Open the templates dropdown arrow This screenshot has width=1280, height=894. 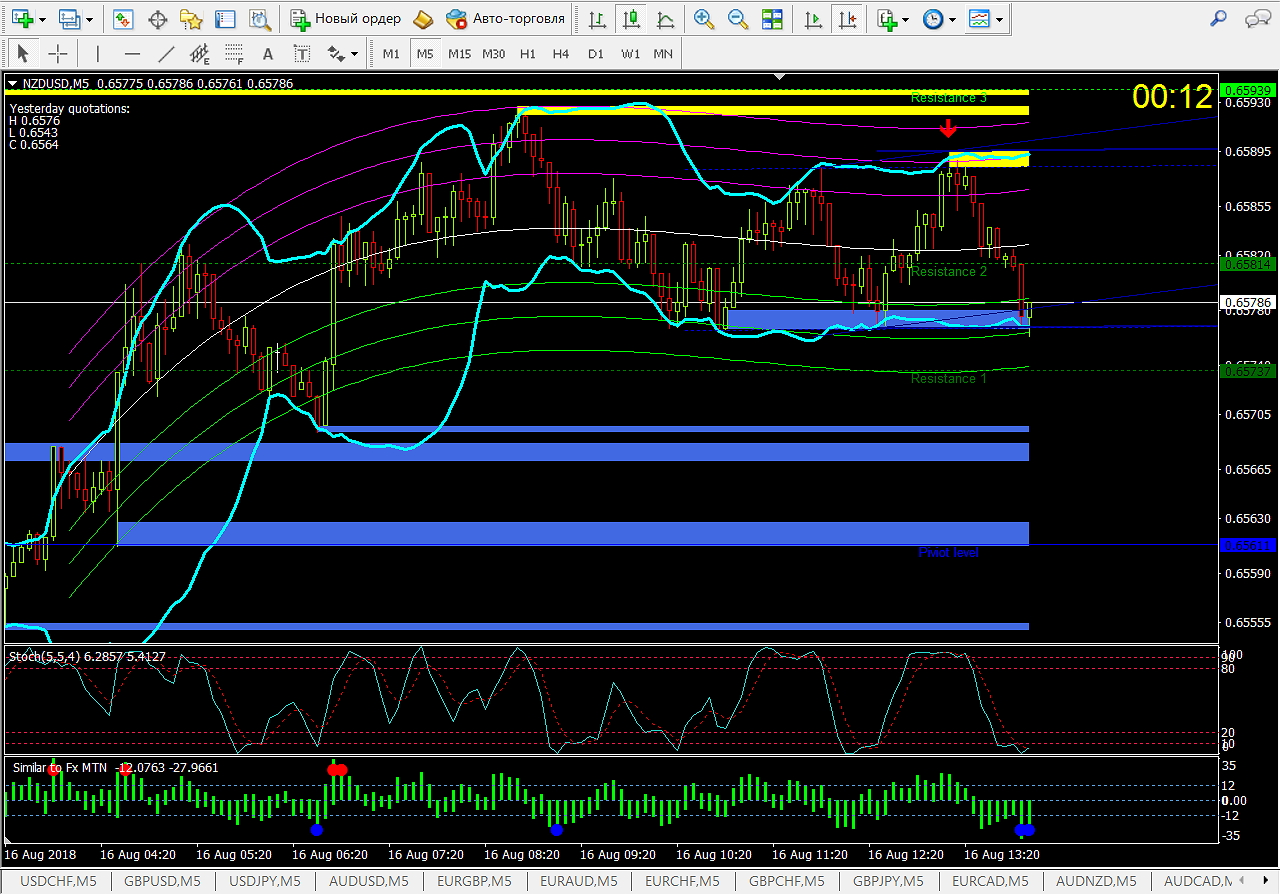point(999,18)
